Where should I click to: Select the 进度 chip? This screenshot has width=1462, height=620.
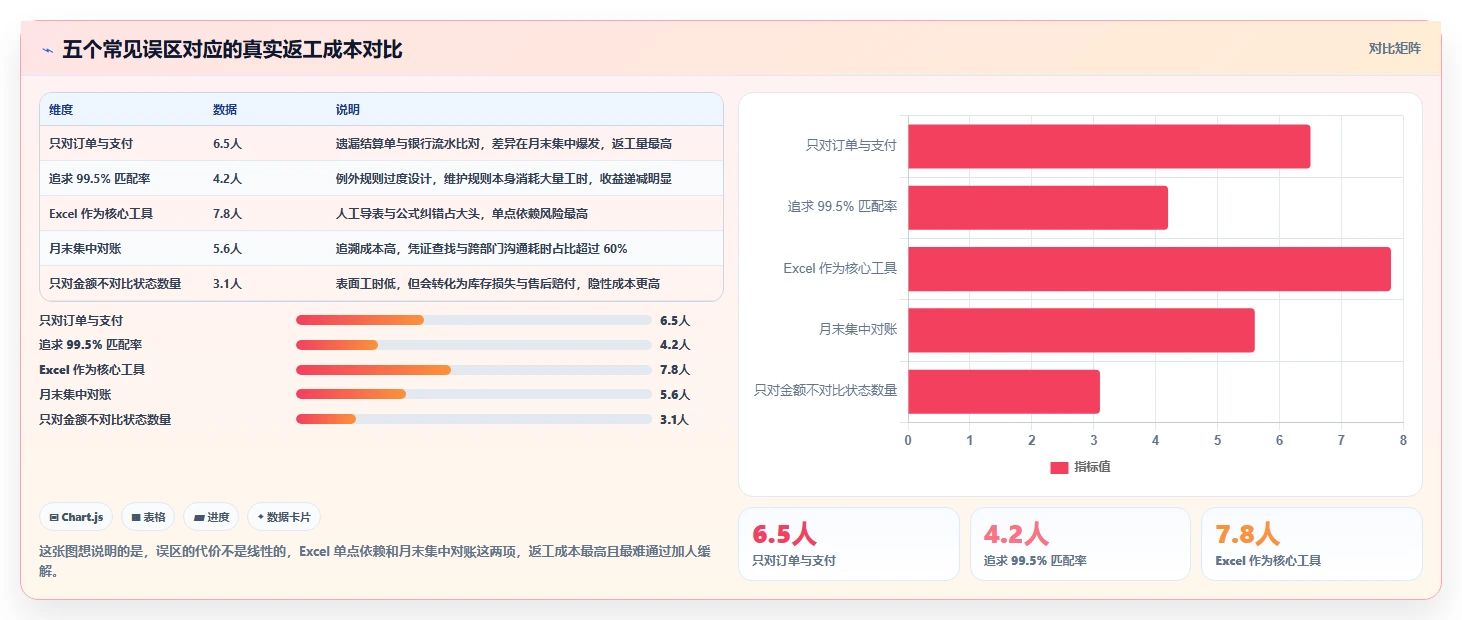click(212, 517)
